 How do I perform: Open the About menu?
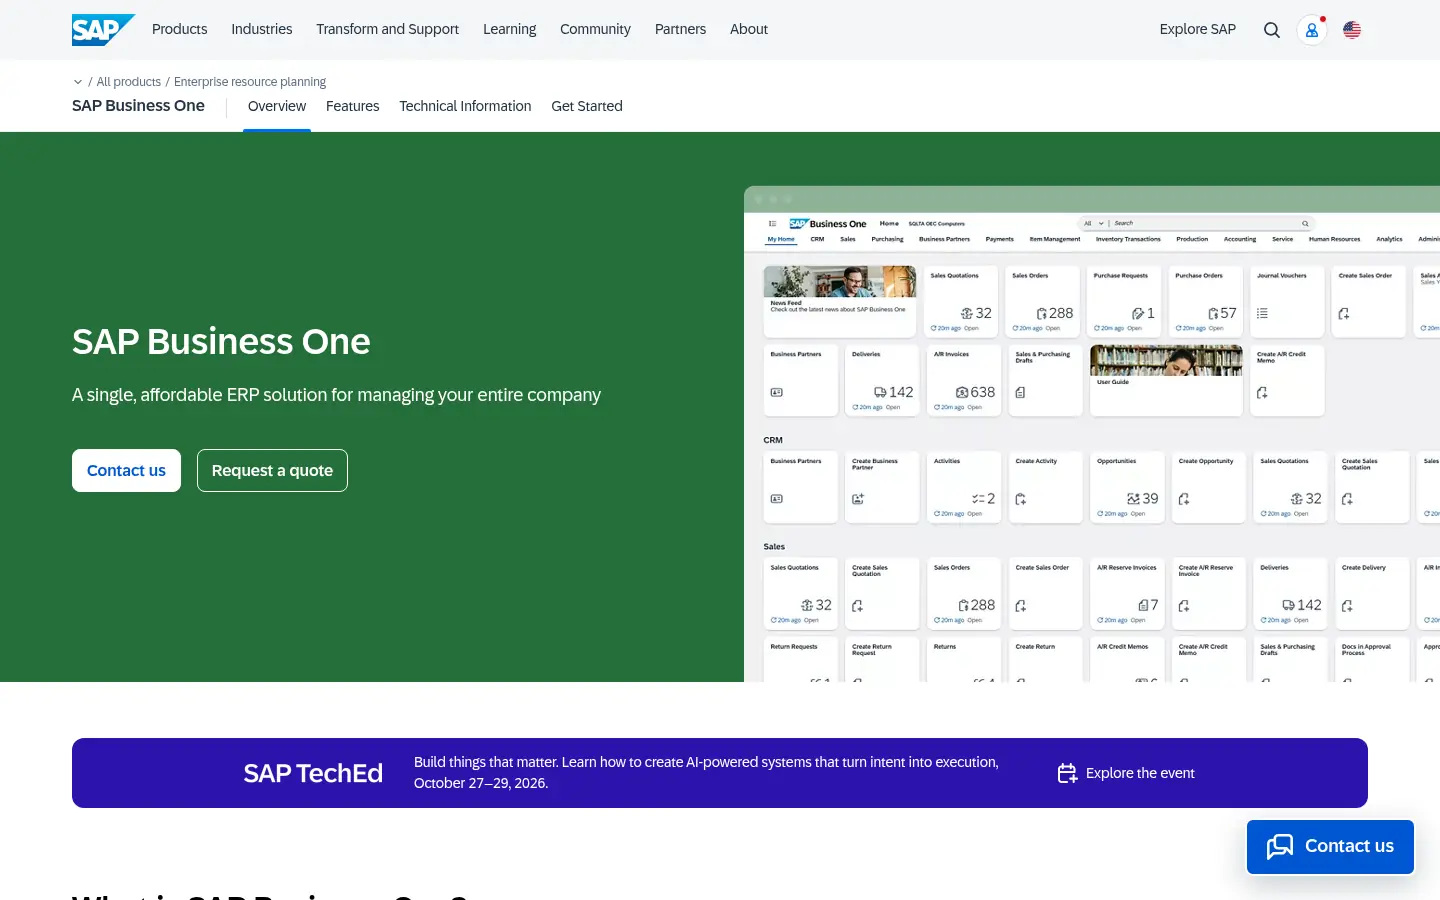pyautogui.click(x=749, y=29)
